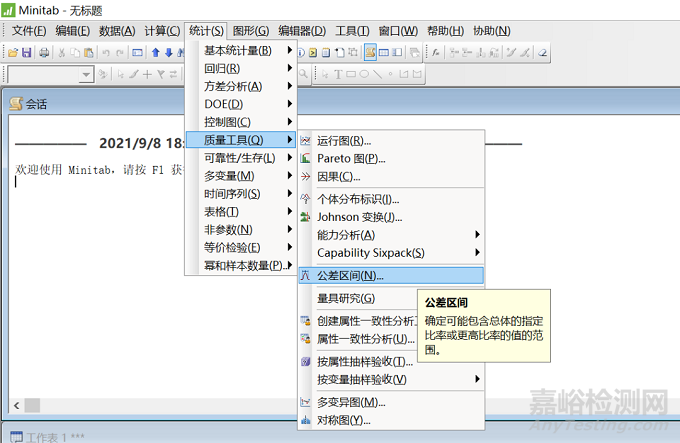680x443 pixels.
Task: Click the Open file toolbar icon
Action: 13,52
